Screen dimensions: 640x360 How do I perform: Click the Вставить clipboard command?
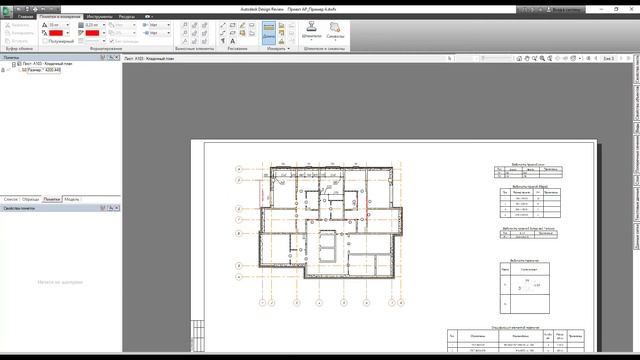pyautogui.click(x=17, y=41)
